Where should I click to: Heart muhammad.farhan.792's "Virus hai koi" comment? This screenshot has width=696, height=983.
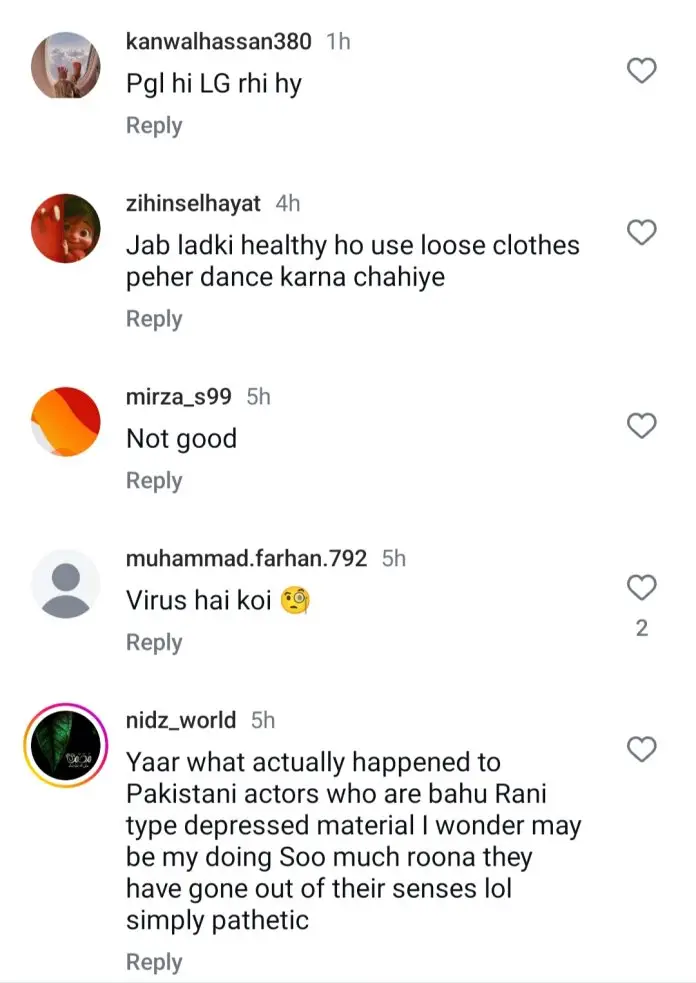[641, 587]
